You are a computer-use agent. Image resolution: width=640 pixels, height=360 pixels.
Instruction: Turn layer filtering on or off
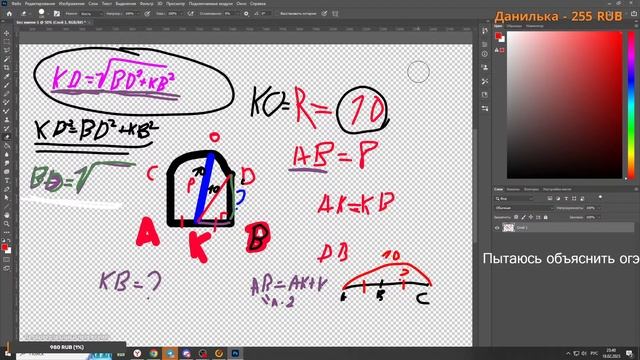600,197
